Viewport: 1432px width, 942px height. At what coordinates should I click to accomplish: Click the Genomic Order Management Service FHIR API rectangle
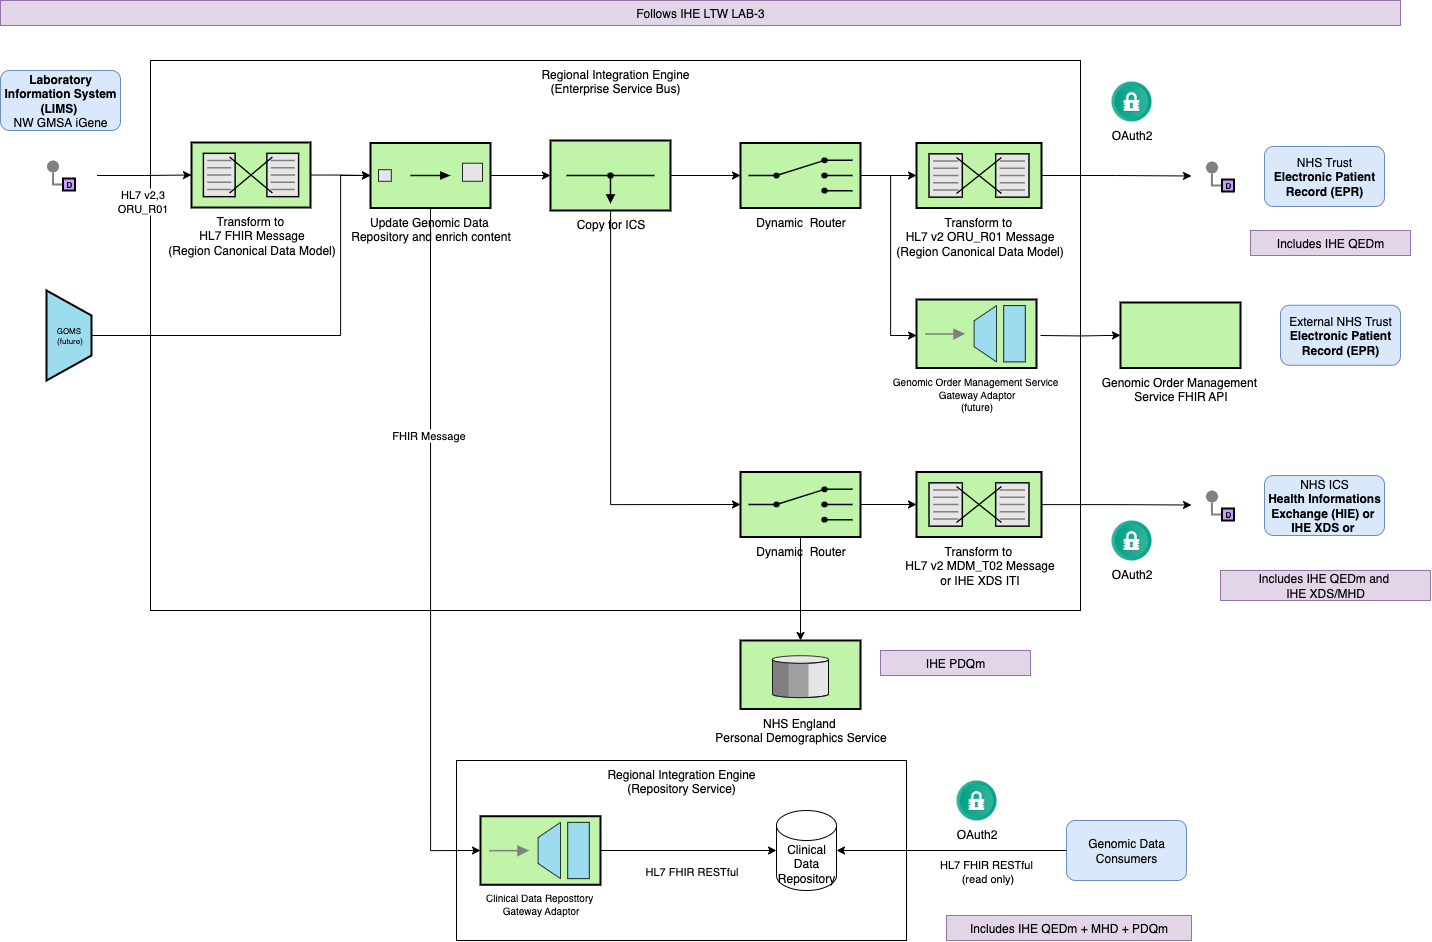1180,335
